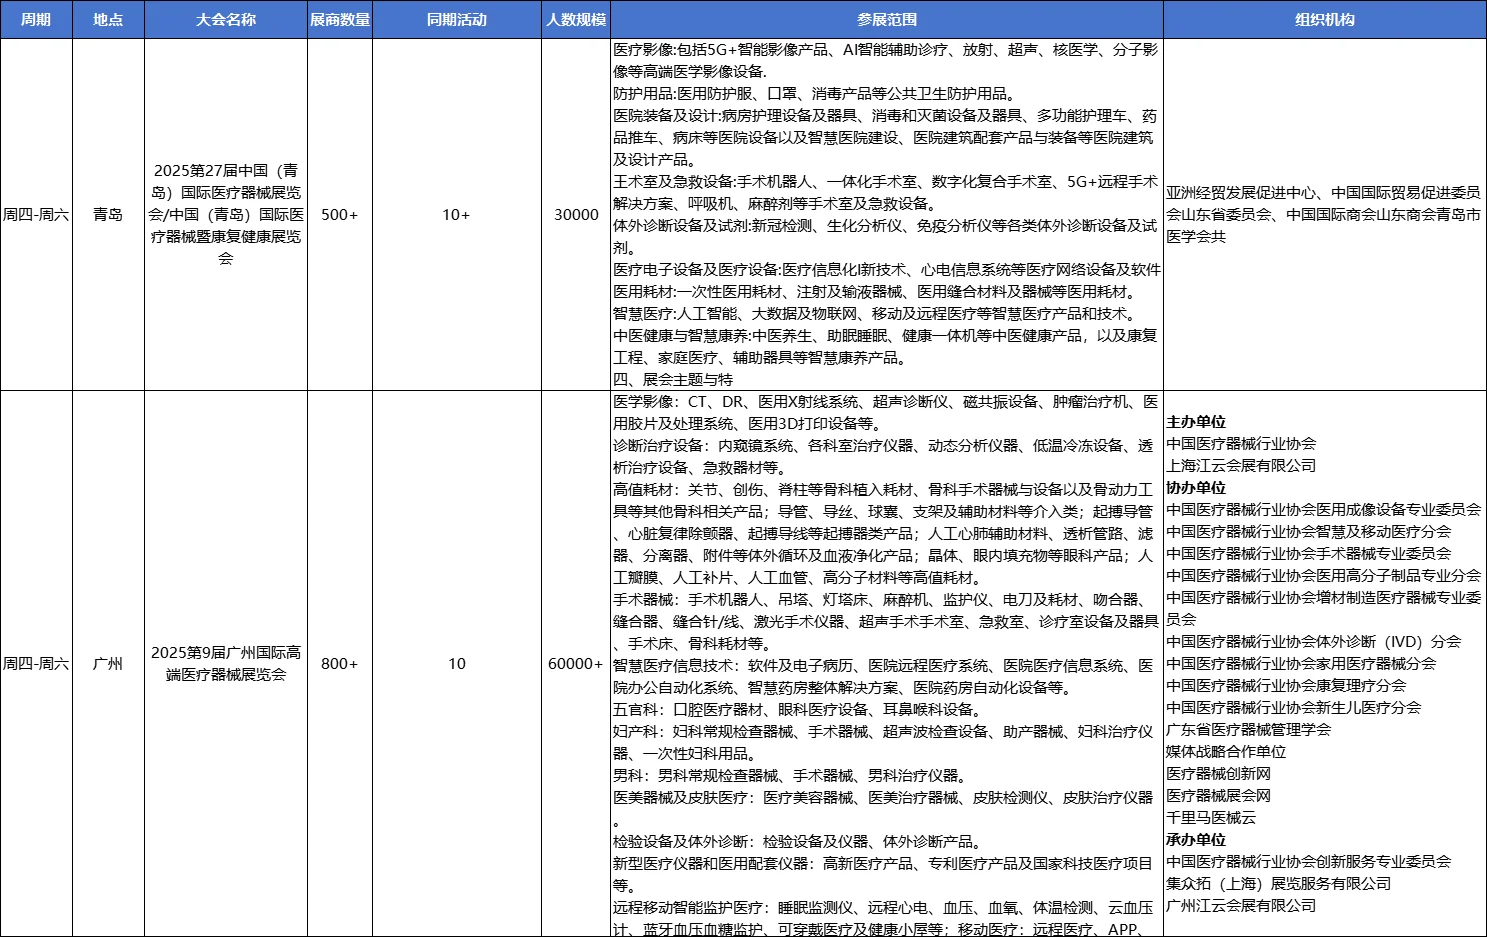Select the 大会名称 column header
Screen dimensions: 1487x937
(226, 19)
